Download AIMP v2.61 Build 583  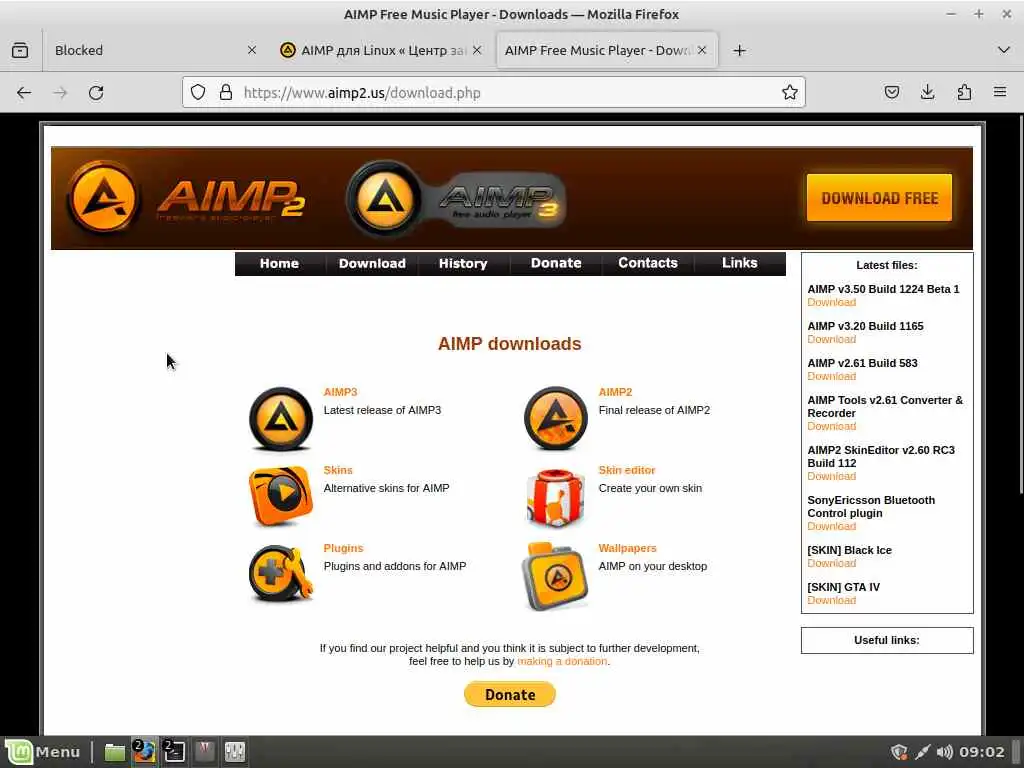pyautogui.click(x=831, y=376)
